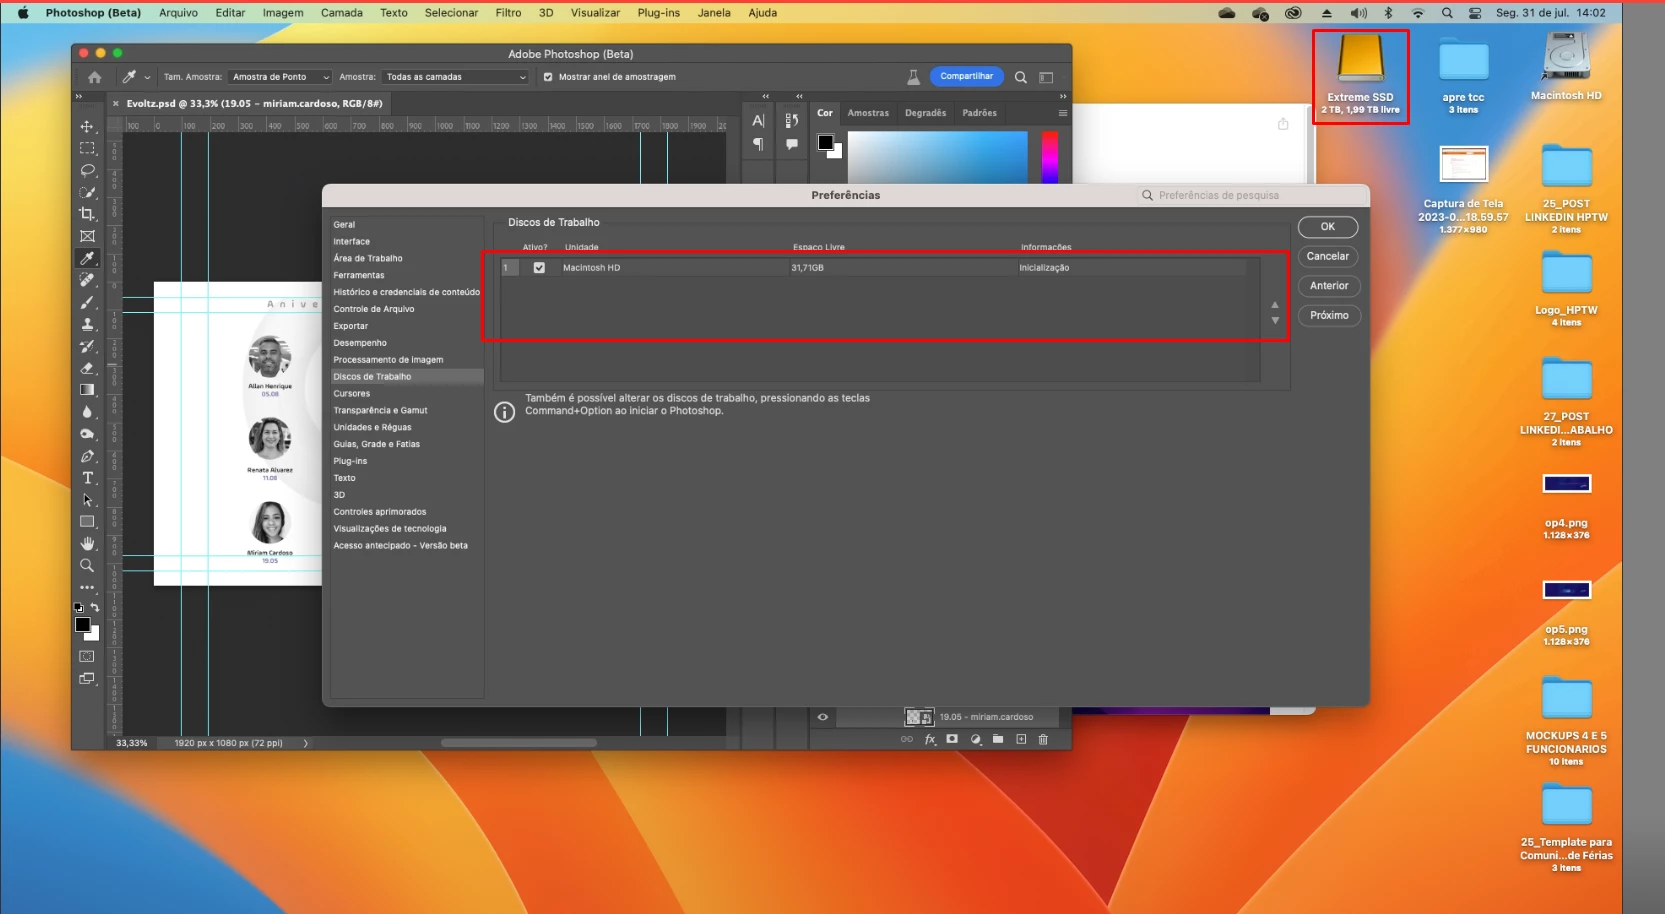The width and height of the screenshot is (1665, 914).
Task: Confirm Preferences with the OK button
Action: click(x=1328, y=227)
